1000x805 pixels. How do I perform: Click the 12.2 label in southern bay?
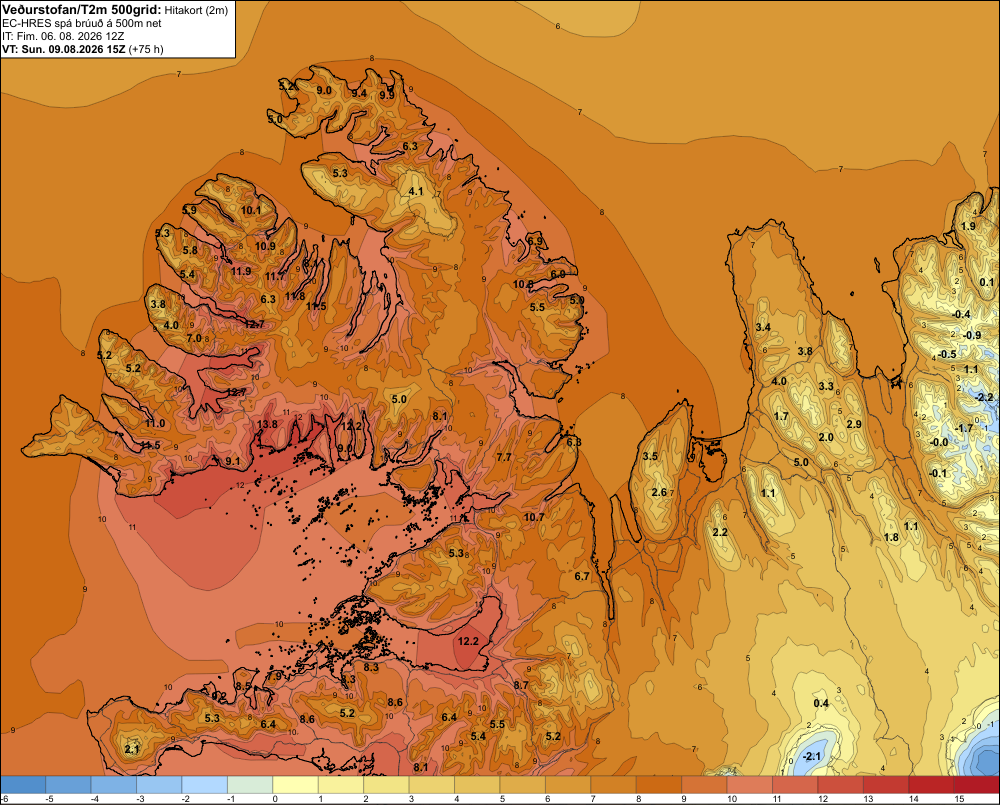click(468, 641)
